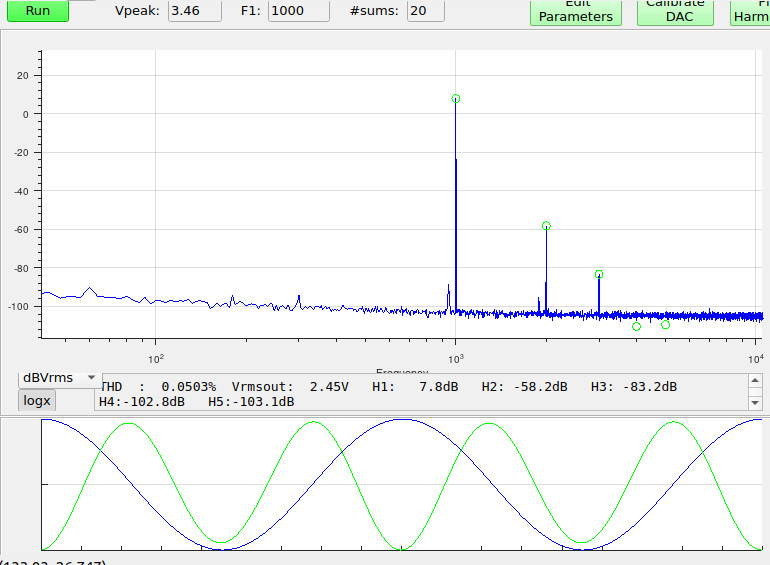Image resolution: width=770 pixels, height=565 pixels.
Task: Click the third harmonic marker circle
Action: tap(599, 274)
